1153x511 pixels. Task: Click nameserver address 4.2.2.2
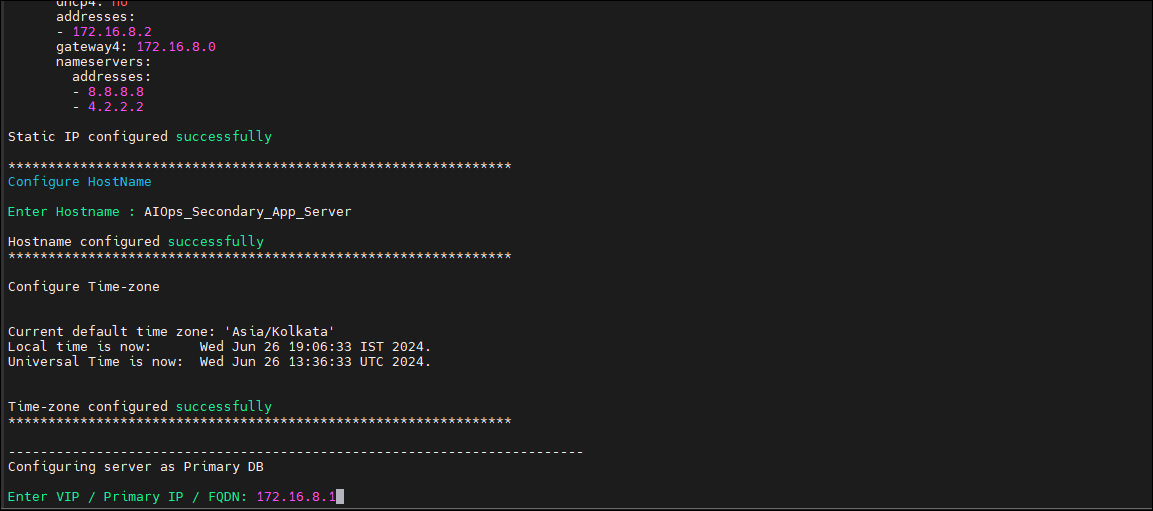tap(115, 107)
